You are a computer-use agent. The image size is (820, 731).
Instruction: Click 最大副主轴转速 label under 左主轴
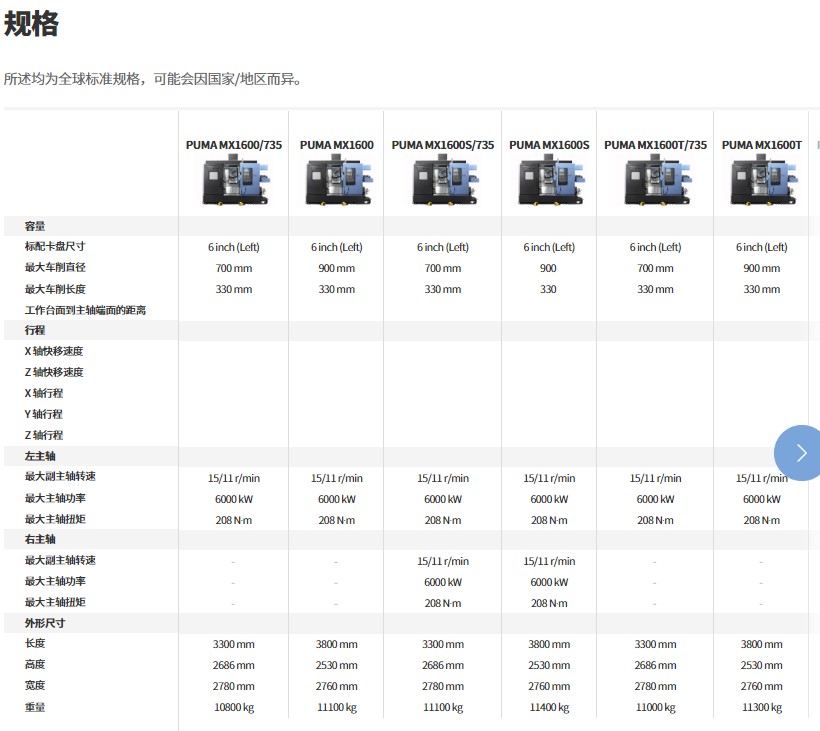(60, 476)
